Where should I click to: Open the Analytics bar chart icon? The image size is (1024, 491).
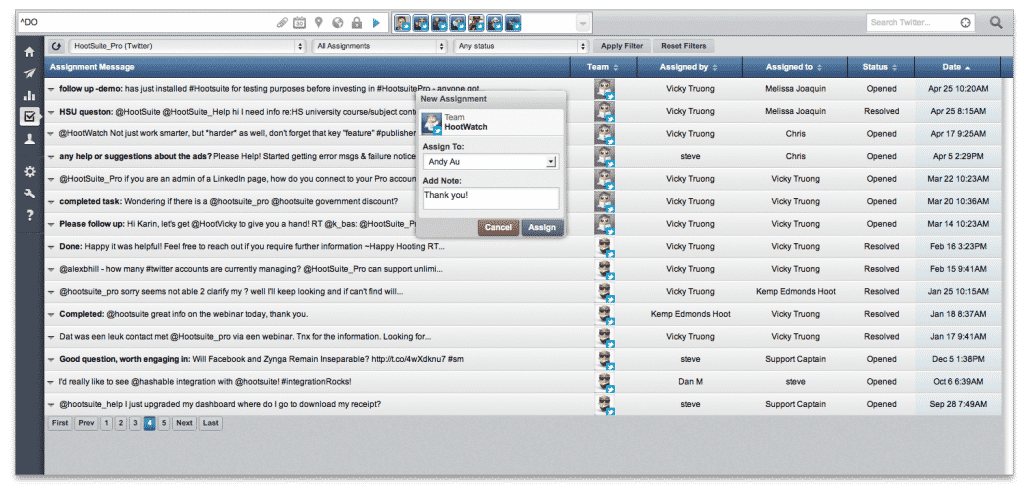pos(29,95)
